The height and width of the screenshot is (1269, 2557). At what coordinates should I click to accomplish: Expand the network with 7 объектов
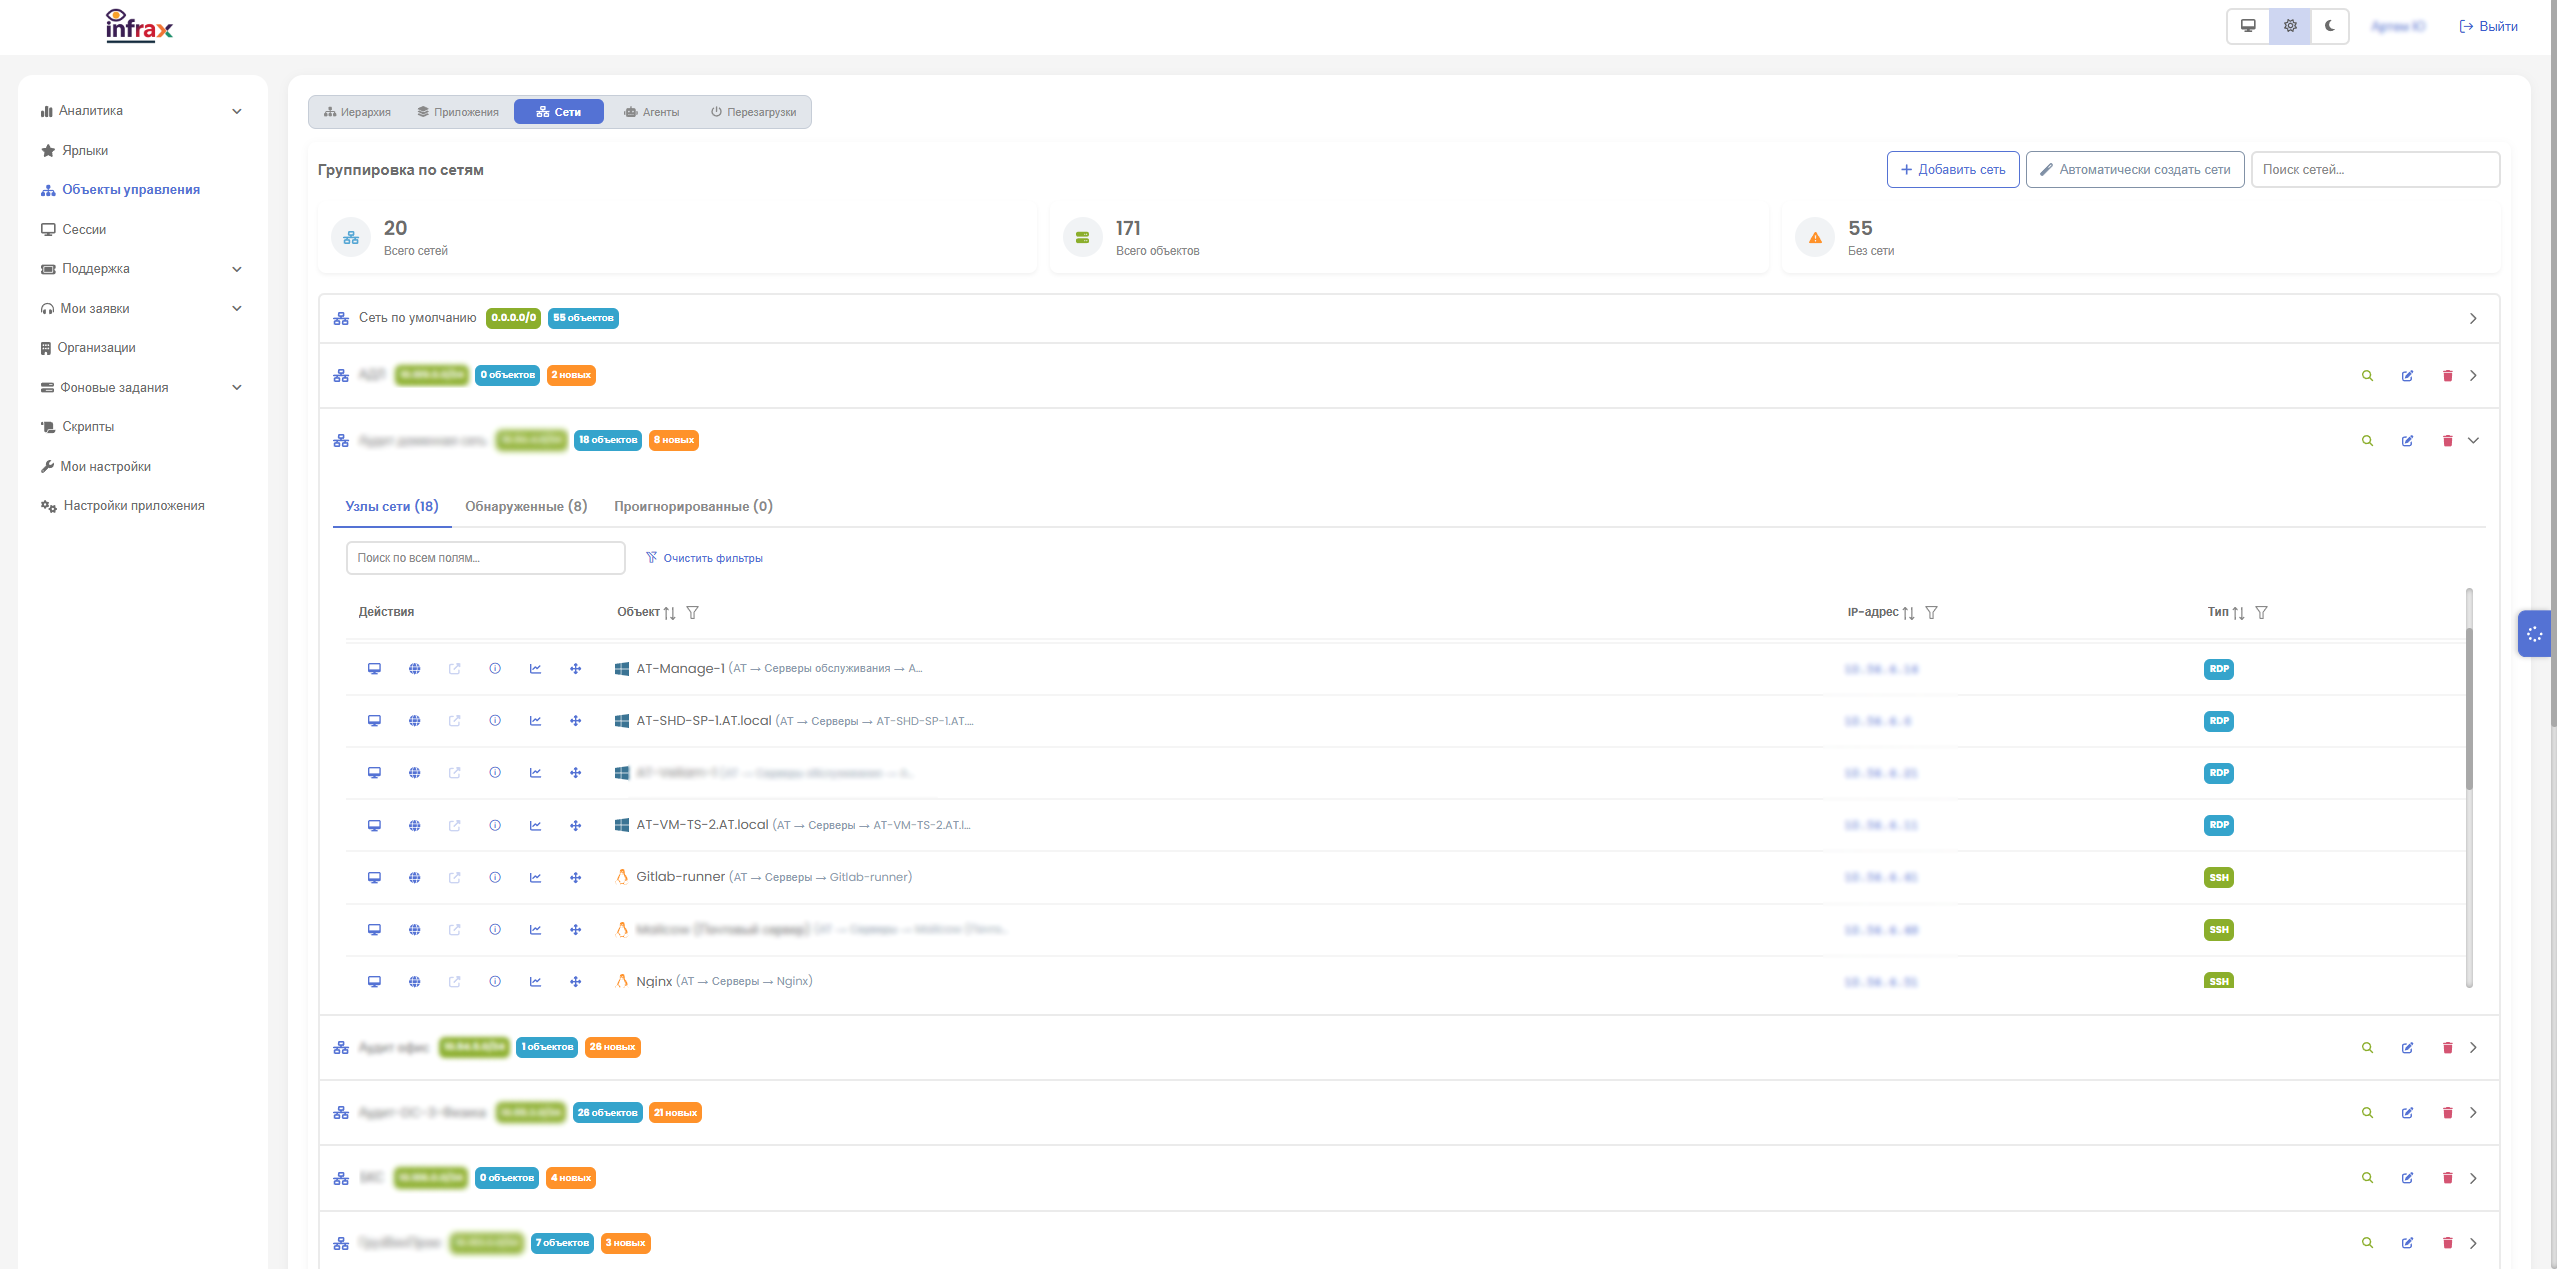click(2473, 1243)
